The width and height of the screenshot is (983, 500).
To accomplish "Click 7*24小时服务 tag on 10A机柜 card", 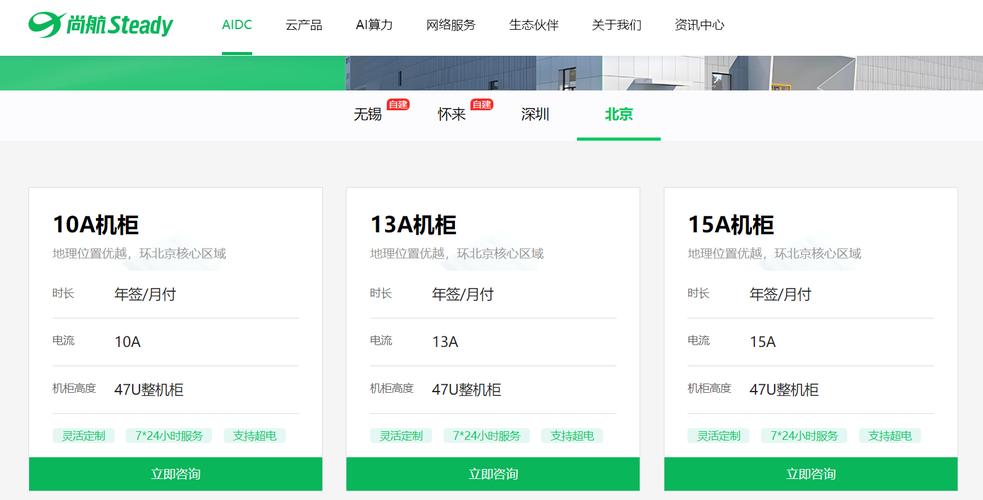I will coord(169,435).
